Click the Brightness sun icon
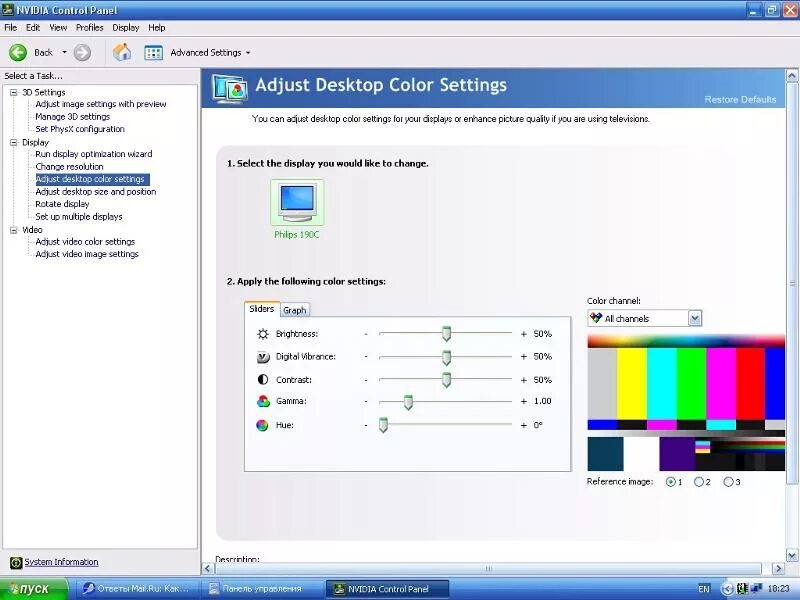This screenshot has height=600, width=800. 263,334
